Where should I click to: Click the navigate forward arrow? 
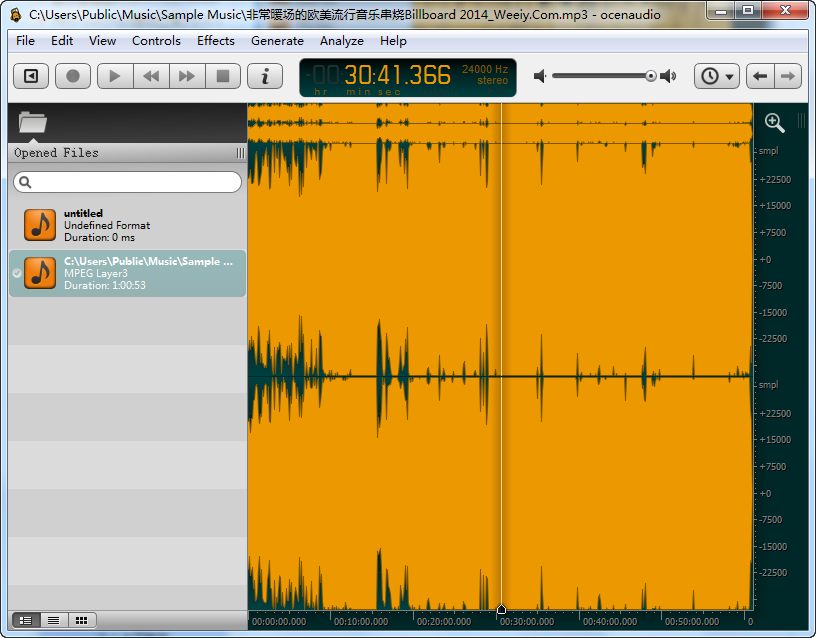point(788,76)
